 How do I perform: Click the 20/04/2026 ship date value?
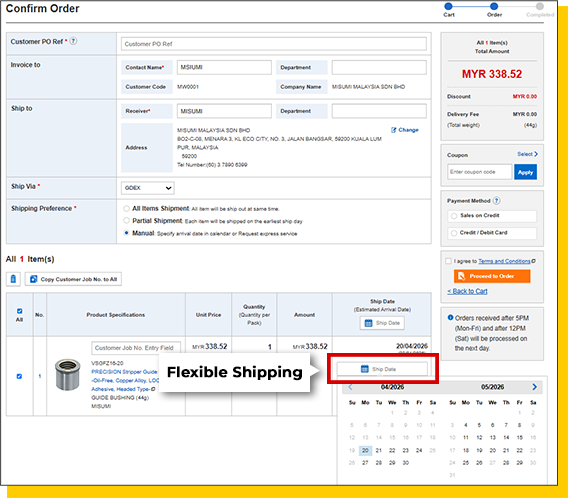coord(412,346)
